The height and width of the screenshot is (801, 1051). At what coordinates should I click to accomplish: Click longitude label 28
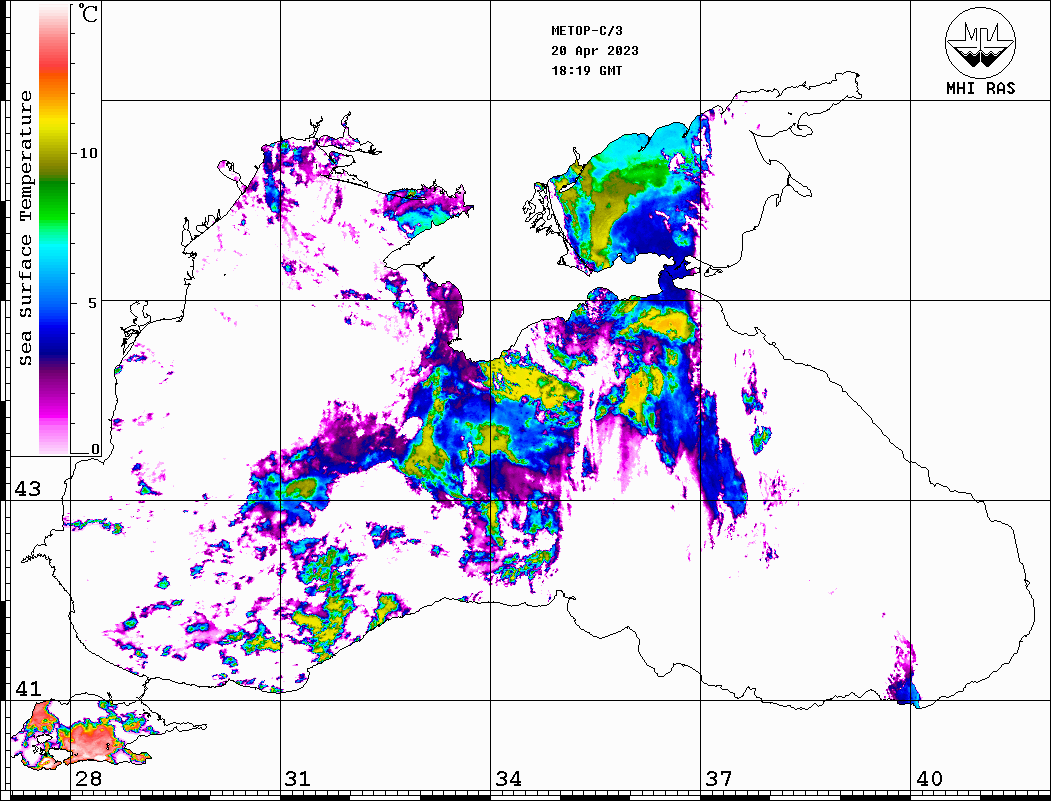pos(88,779)
